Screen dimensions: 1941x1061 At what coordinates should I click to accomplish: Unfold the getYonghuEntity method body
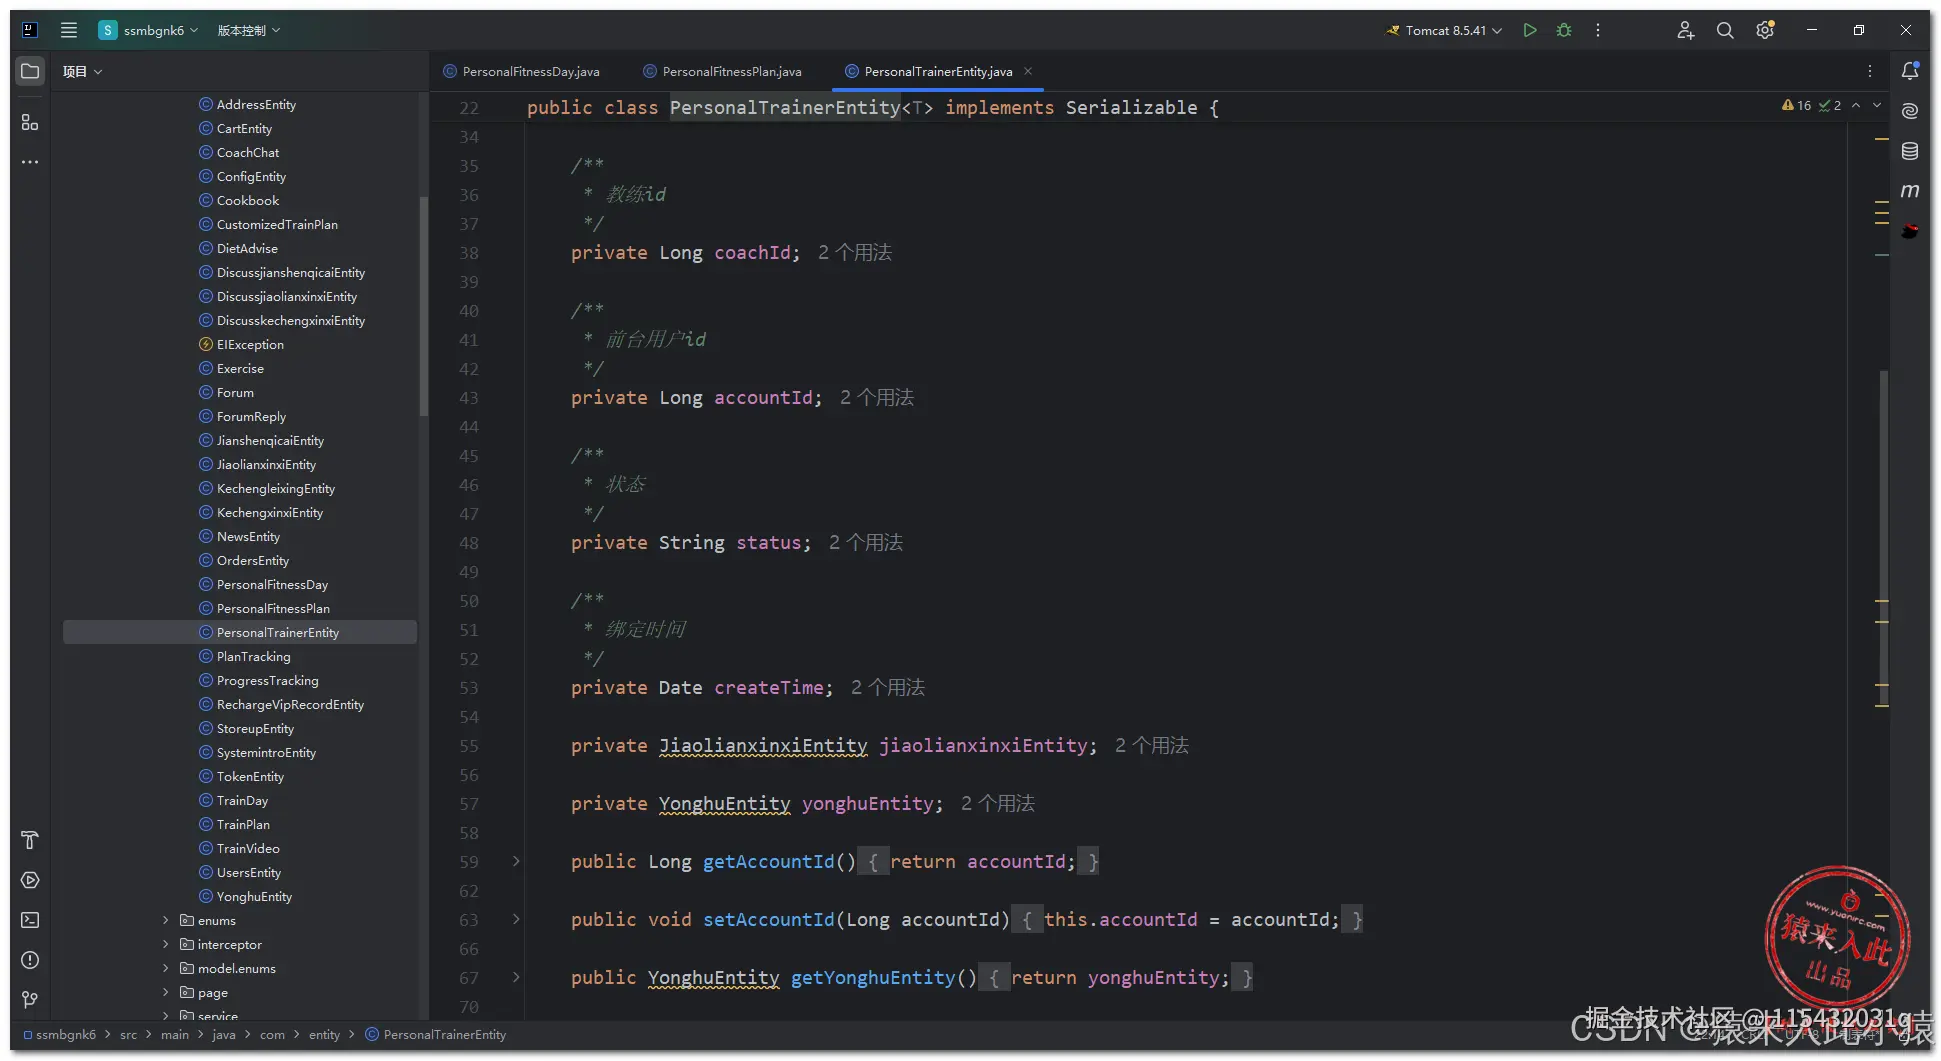(x=516, y=977)
